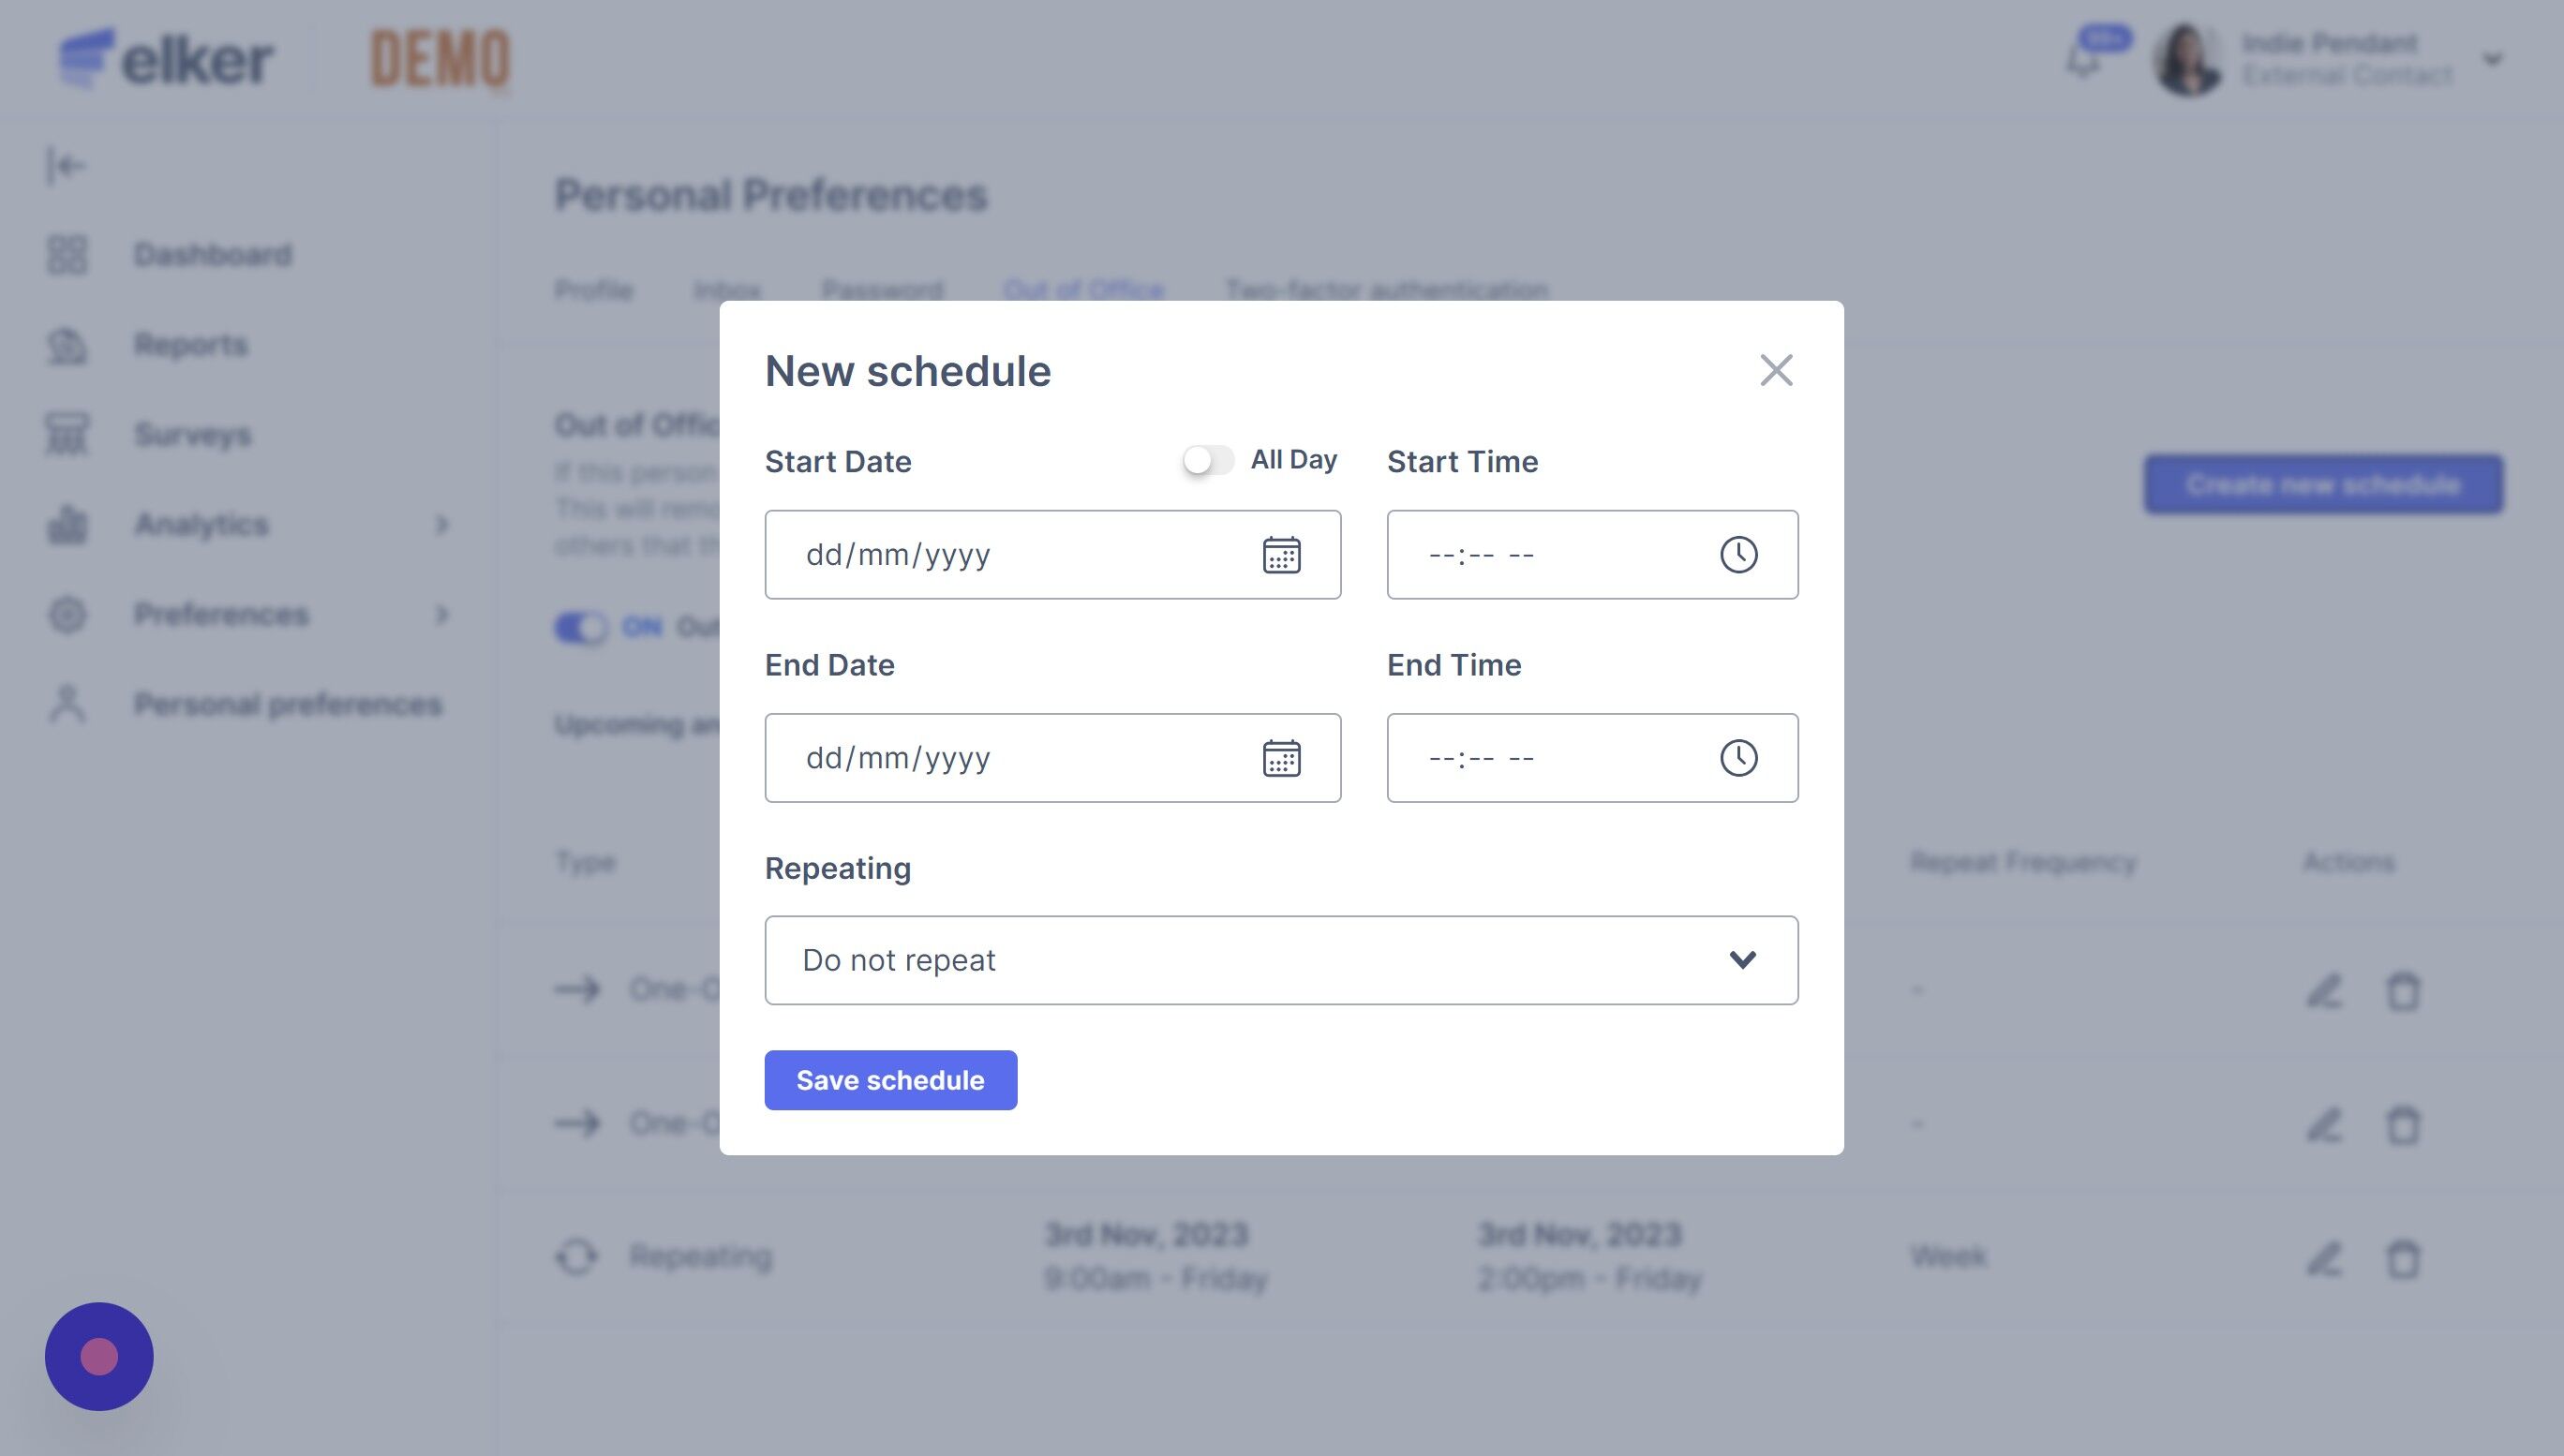The image size is (2564, 1456).
Task: Click the purple chat widget bubble
Action: pos(99,1356)
